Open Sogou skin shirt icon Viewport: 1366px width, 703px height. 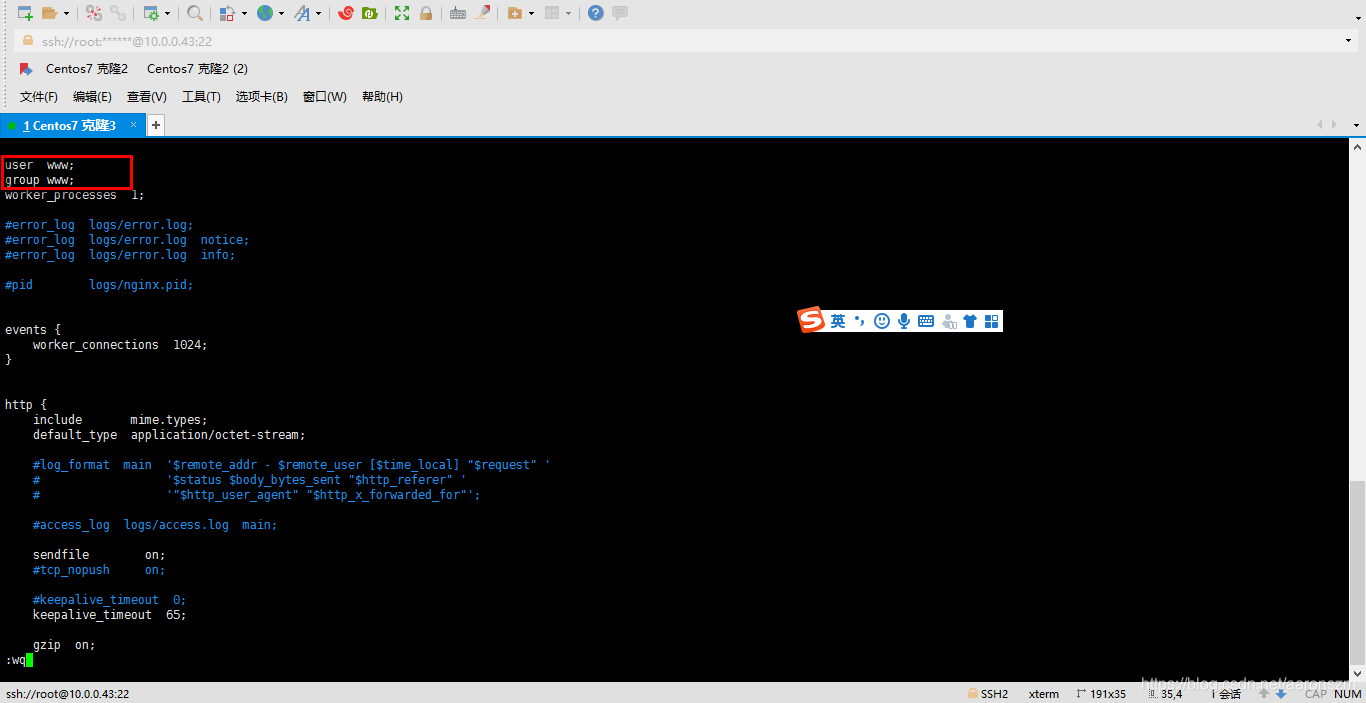coord(970,321)
